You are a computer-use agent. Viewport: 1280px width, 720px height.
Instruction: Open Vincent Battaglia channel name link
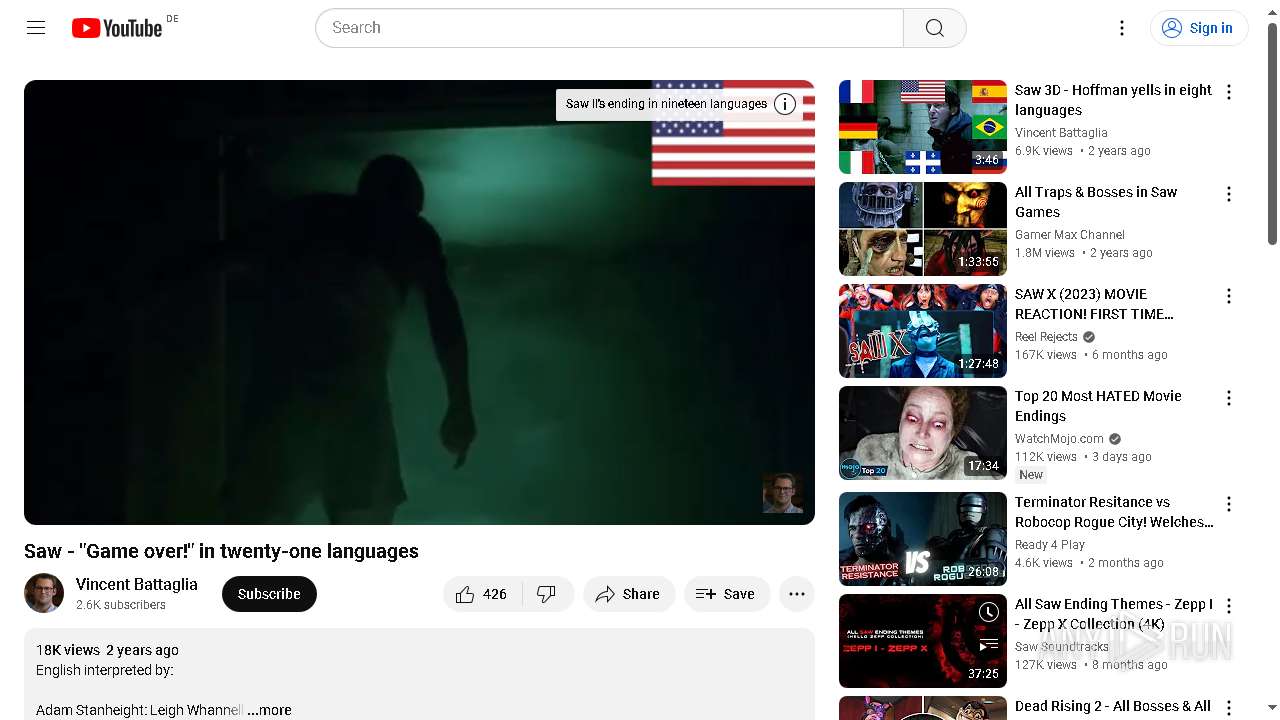point(137,585)
